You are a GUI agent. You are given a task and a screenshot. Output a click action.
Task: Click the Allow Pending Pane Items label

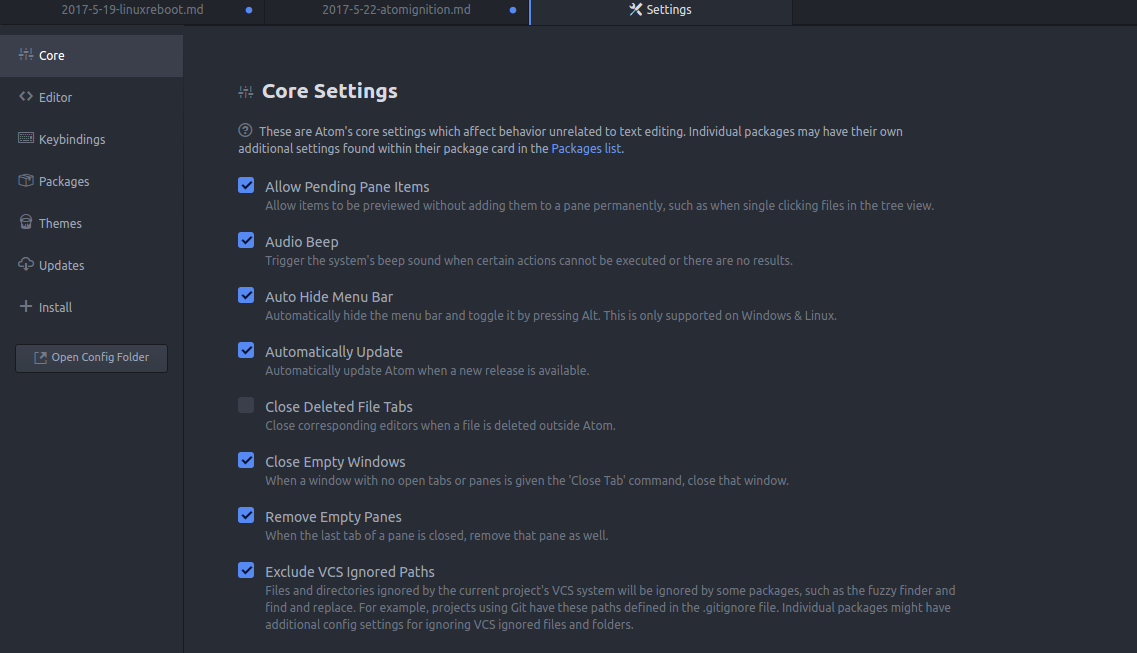click(347, 187)
